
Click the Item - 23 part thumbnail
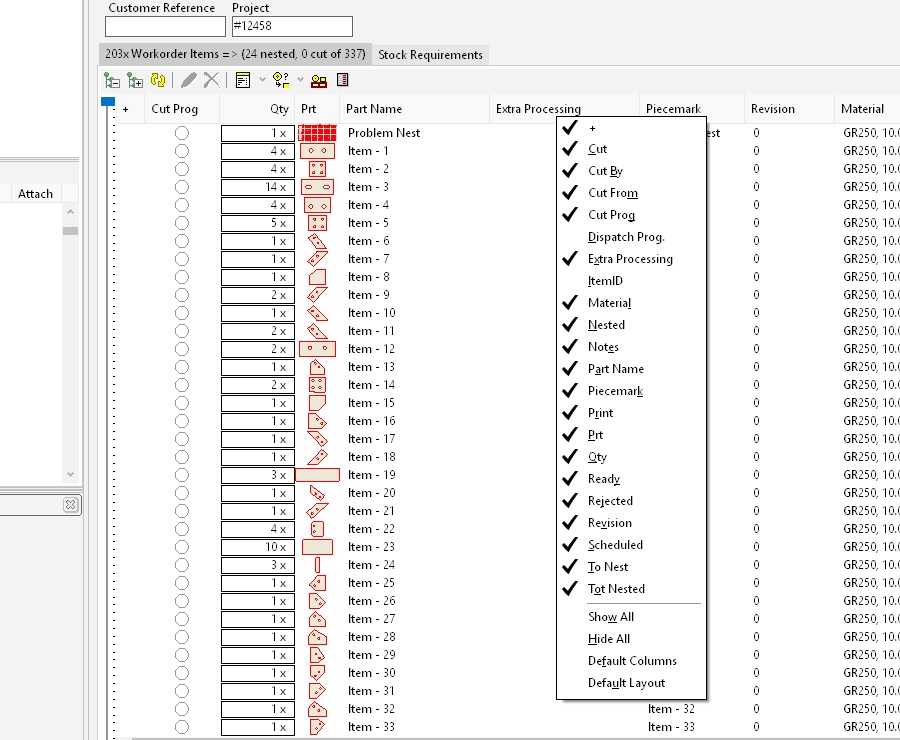point(317,547)
